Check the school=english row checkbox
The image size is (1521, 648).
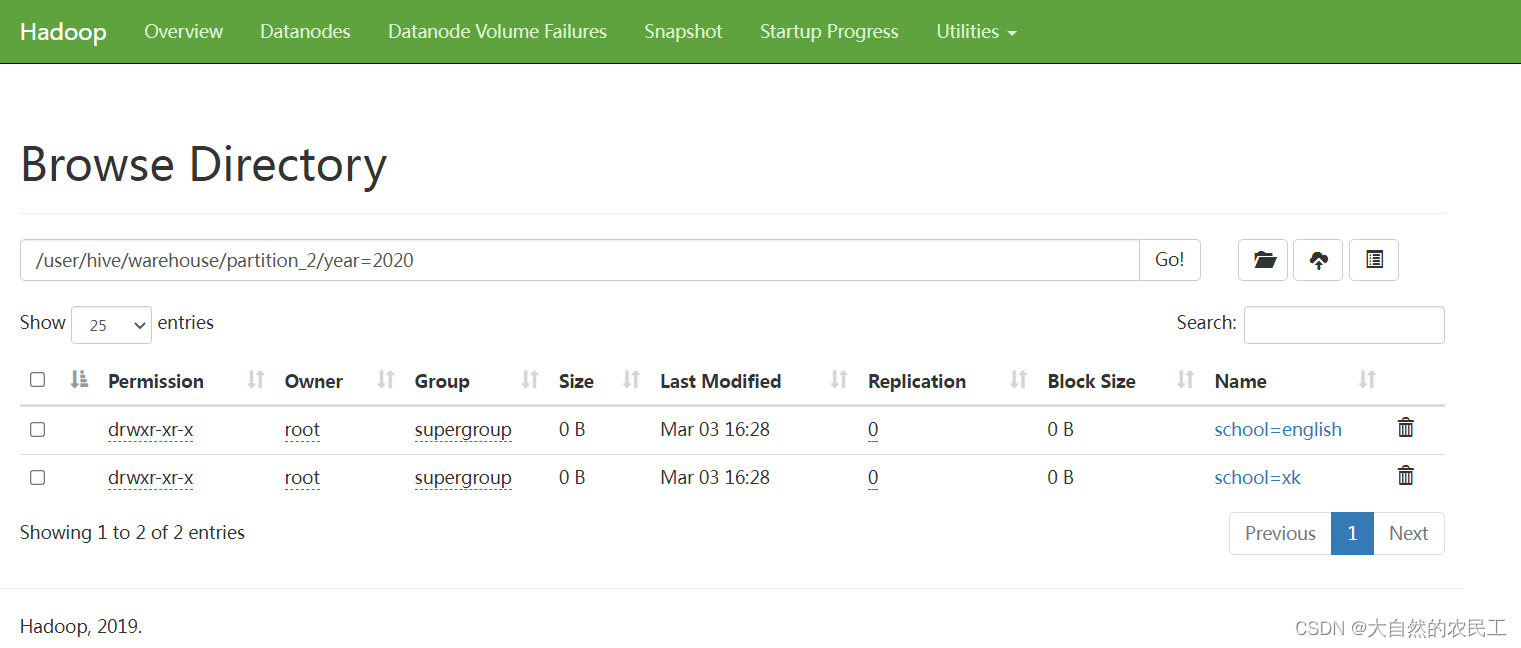tap(37, 429)
